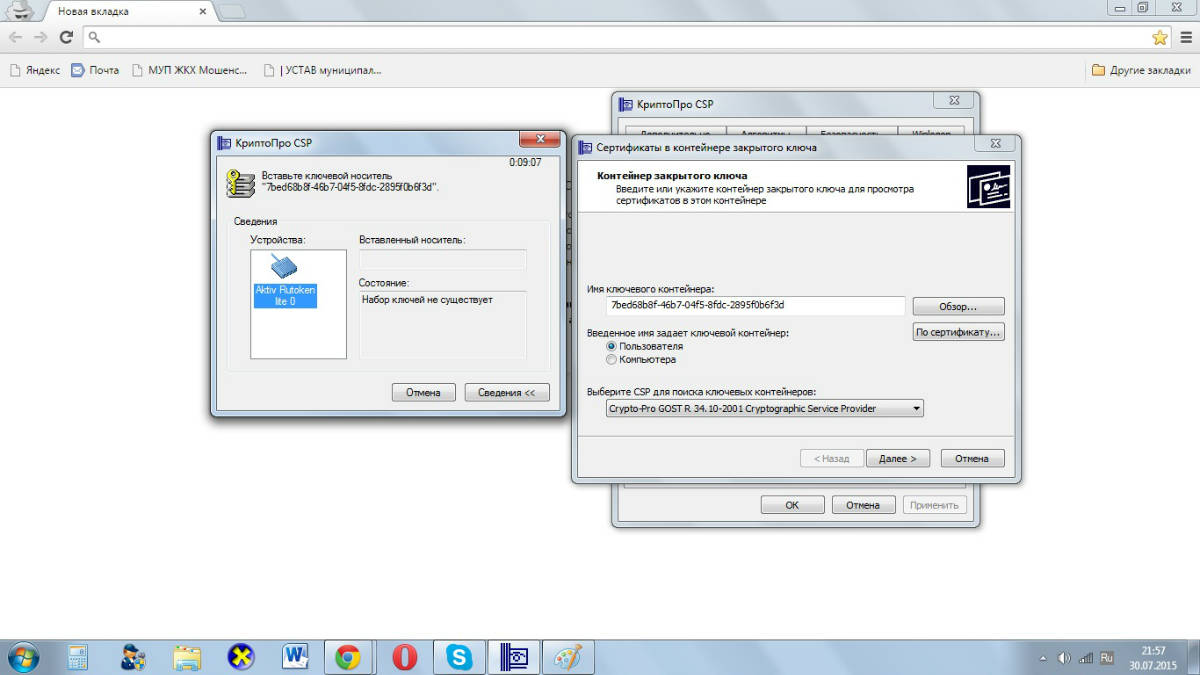Open Microsoft Word from the taskbar
The height and width of the screenshot is (675, 1200).
click(296, 657)
